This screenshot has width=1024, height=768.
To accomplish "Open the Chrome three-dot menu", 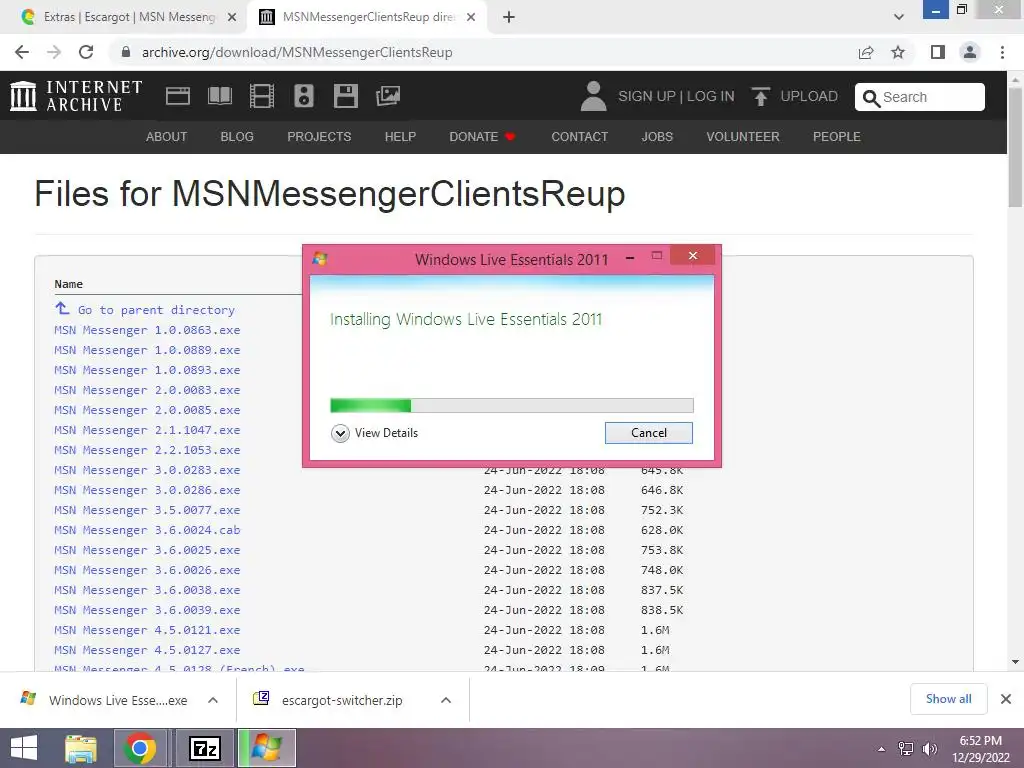I will [x=1002, y=52].
